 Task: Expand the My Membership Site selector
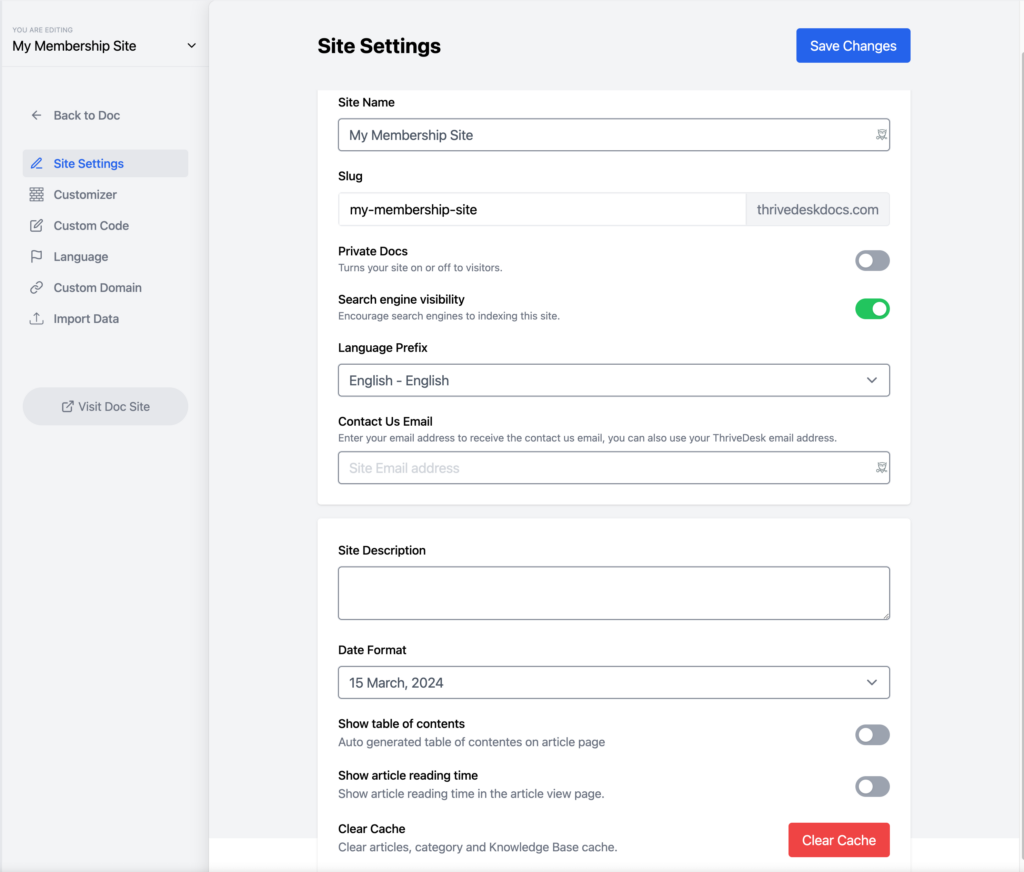pos(190,45)
